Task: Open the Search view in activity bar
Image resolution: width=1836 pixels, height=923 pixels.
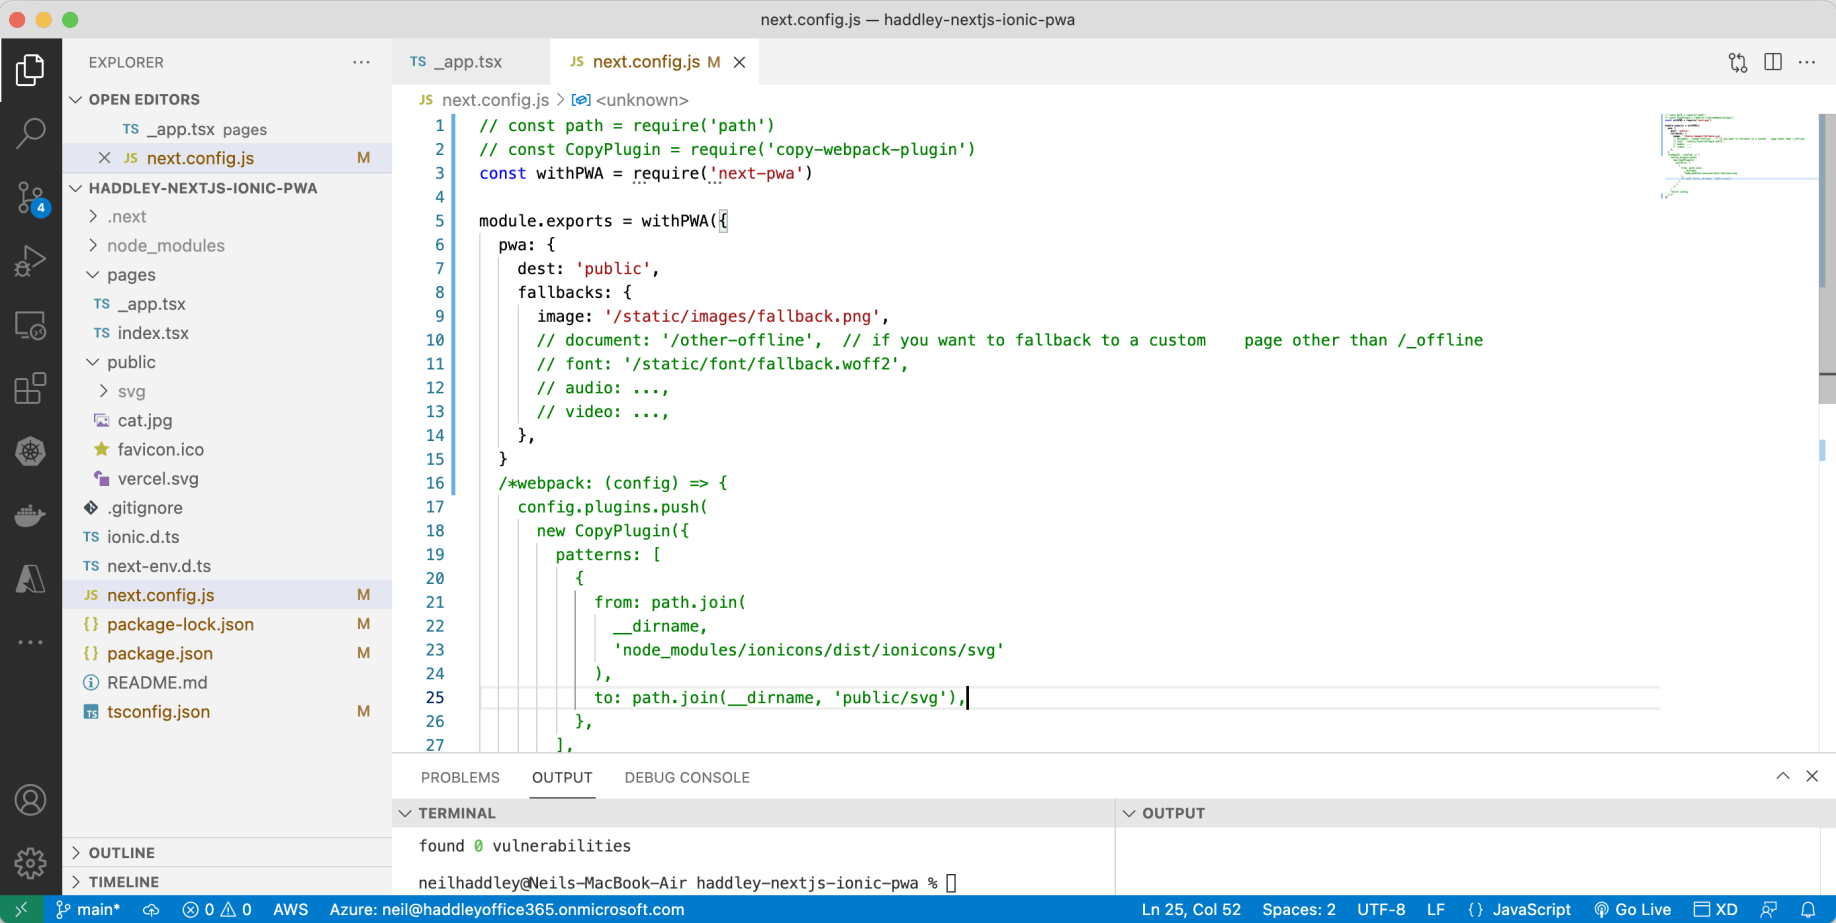Action: pyautogui.click(x=31, y=133)
